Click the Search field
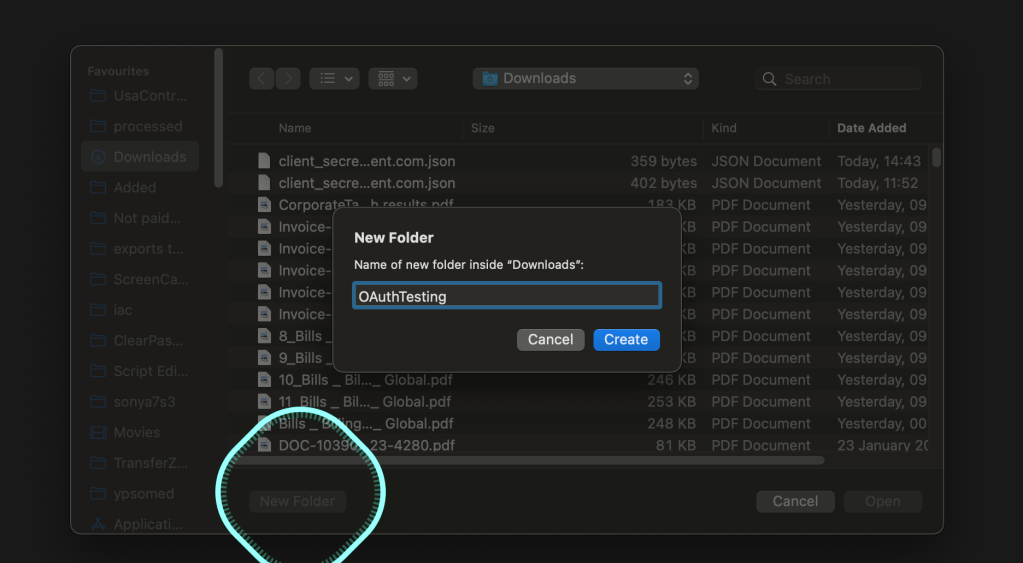Image resolution: width=1023 pixels, height=563 pixels. [x=838, y=79]
